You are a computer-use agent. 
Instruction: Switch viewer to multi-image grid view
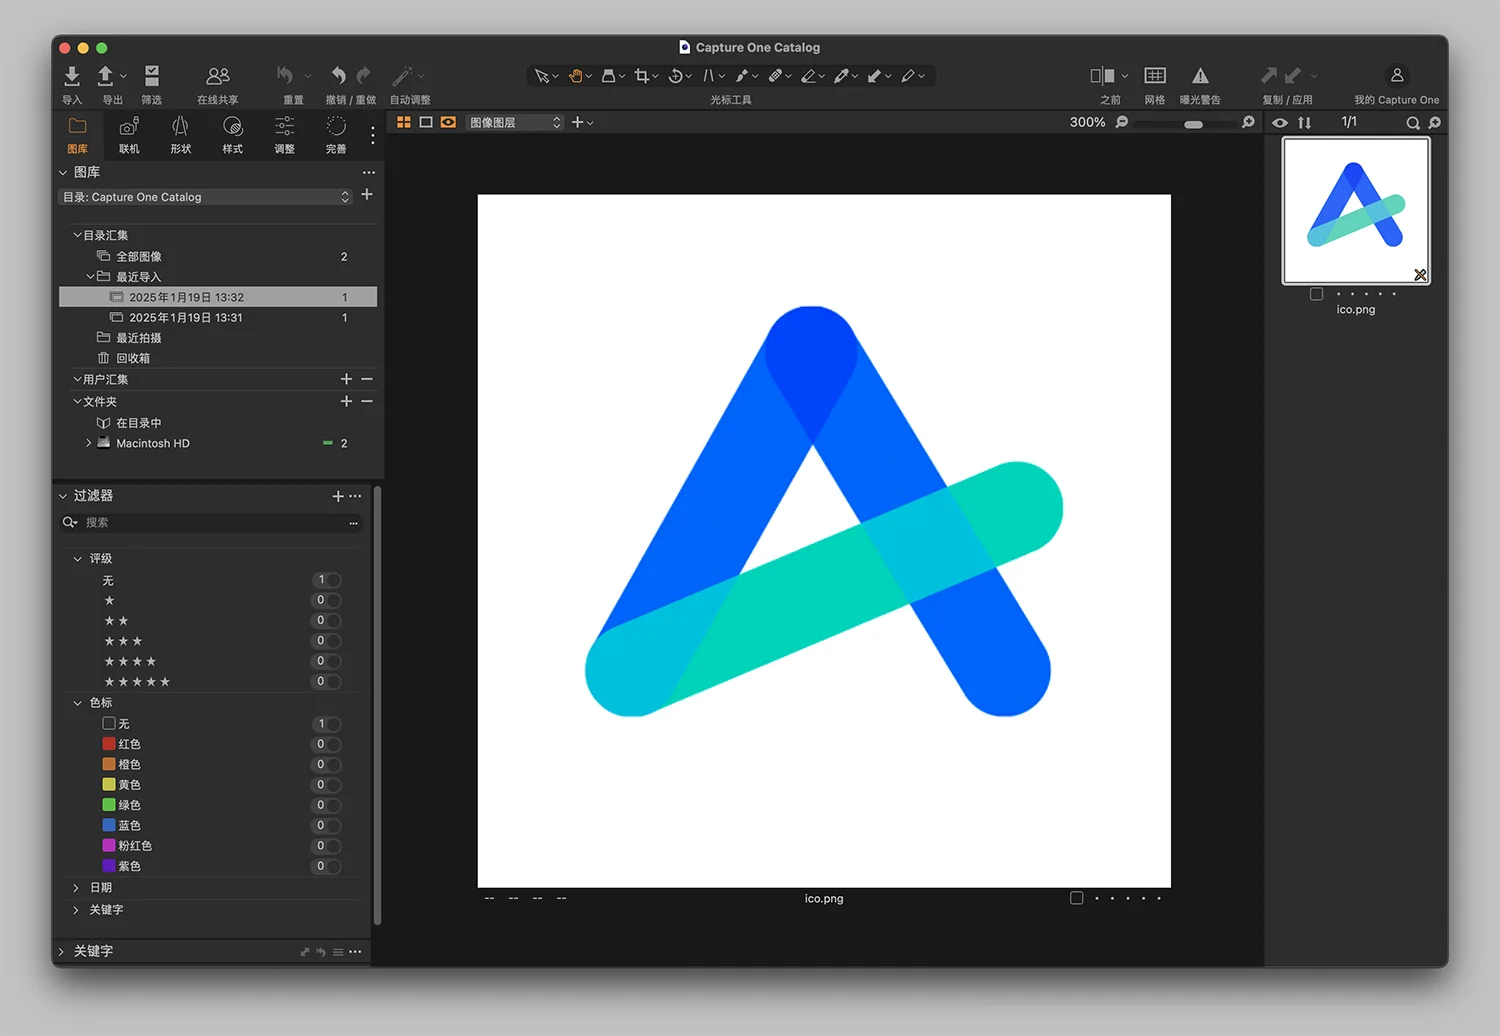[x=404, y=122]
